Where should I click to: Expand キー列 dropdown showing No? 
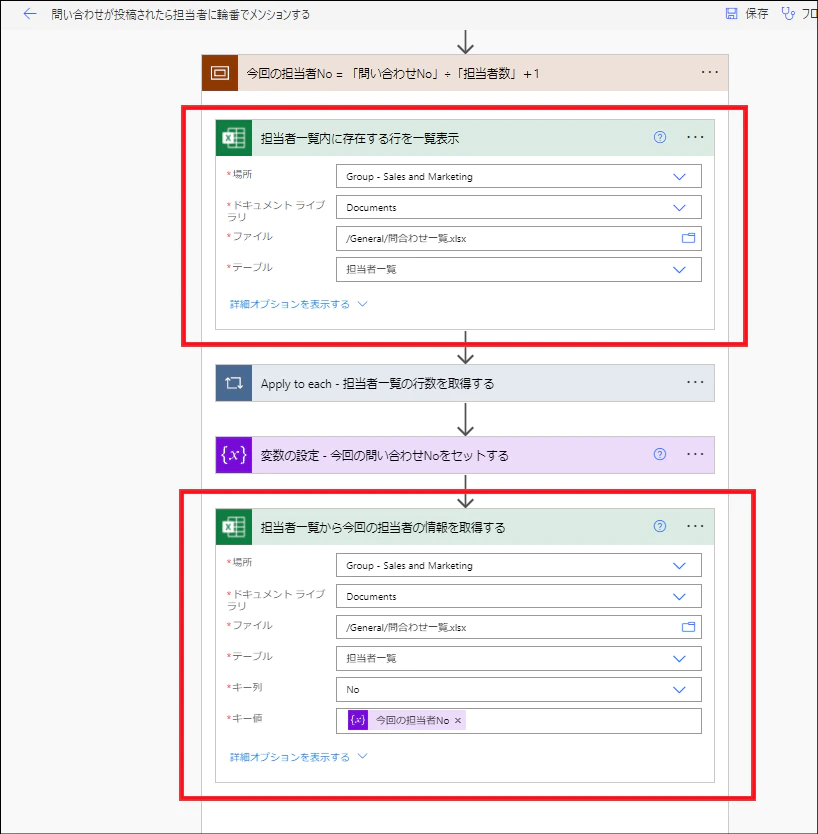click(679, 690)
